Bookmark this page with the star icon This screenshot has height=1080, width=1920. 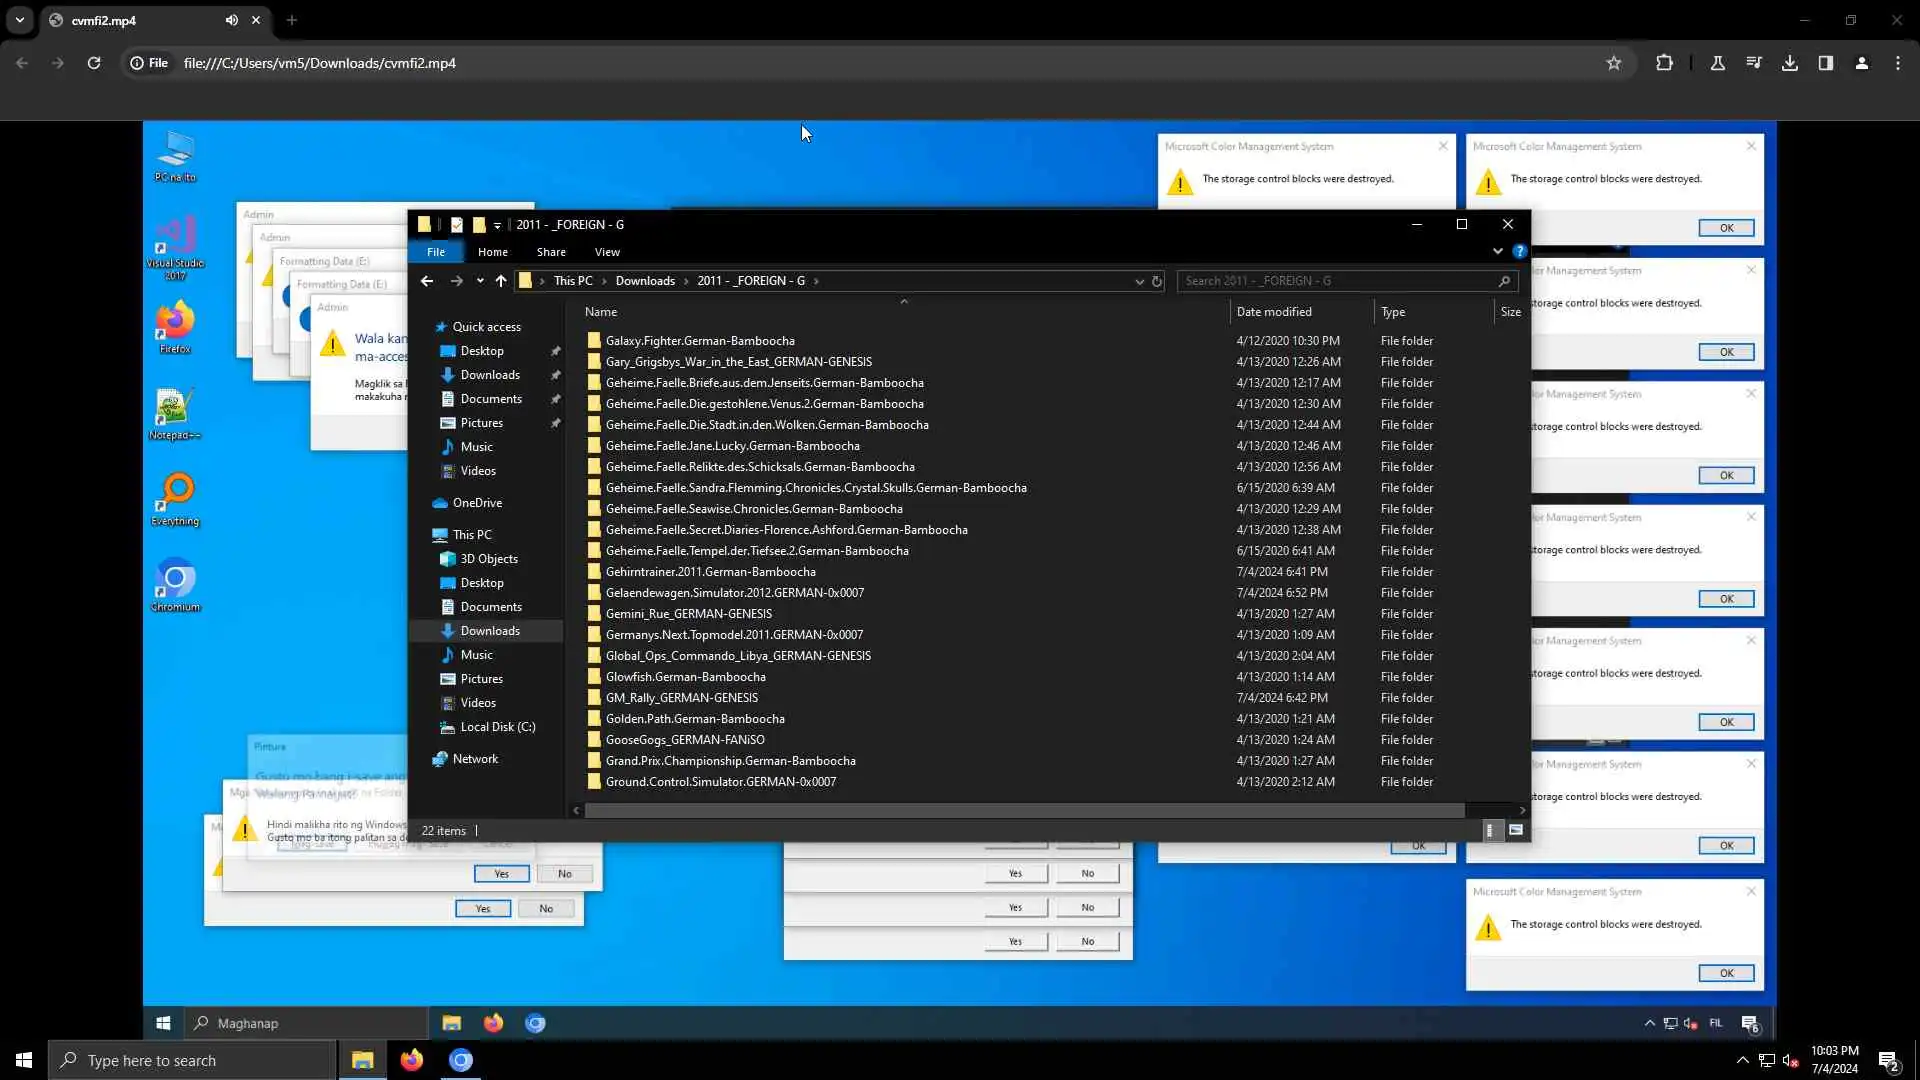[1613, 63]
